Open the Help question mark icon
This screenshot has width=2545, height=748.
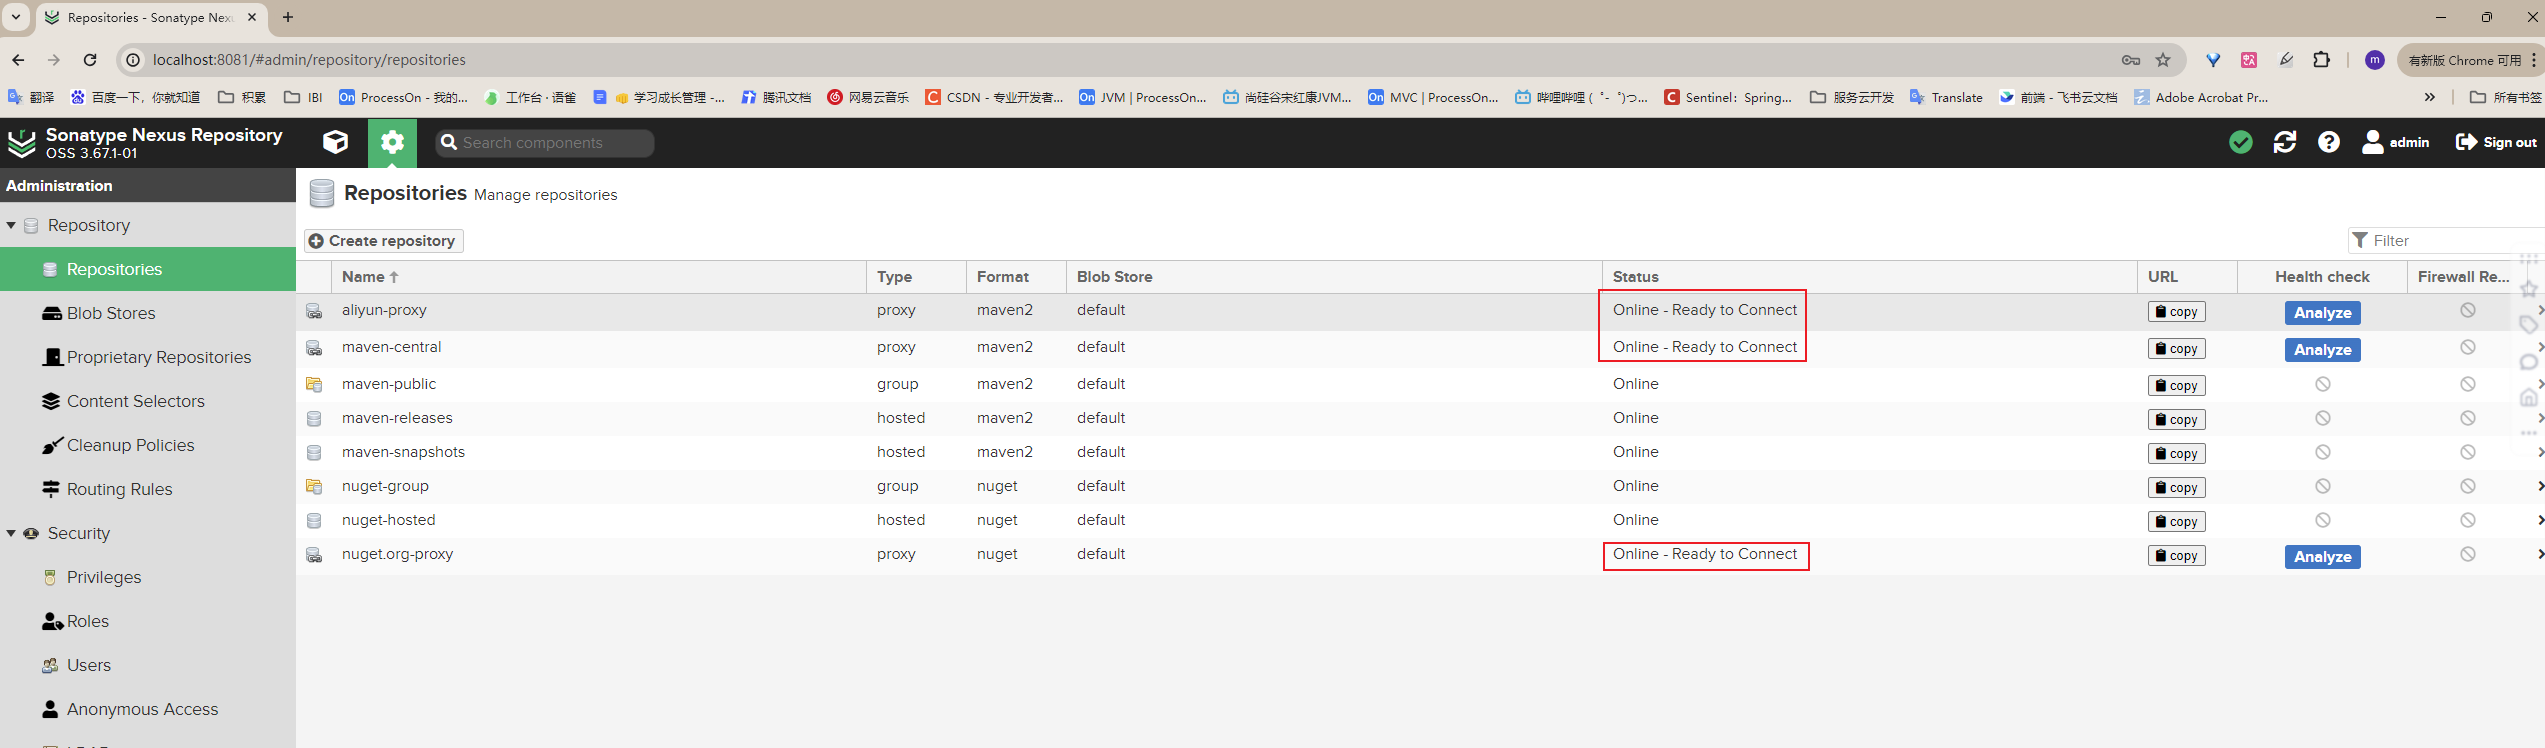[2329, 143]
